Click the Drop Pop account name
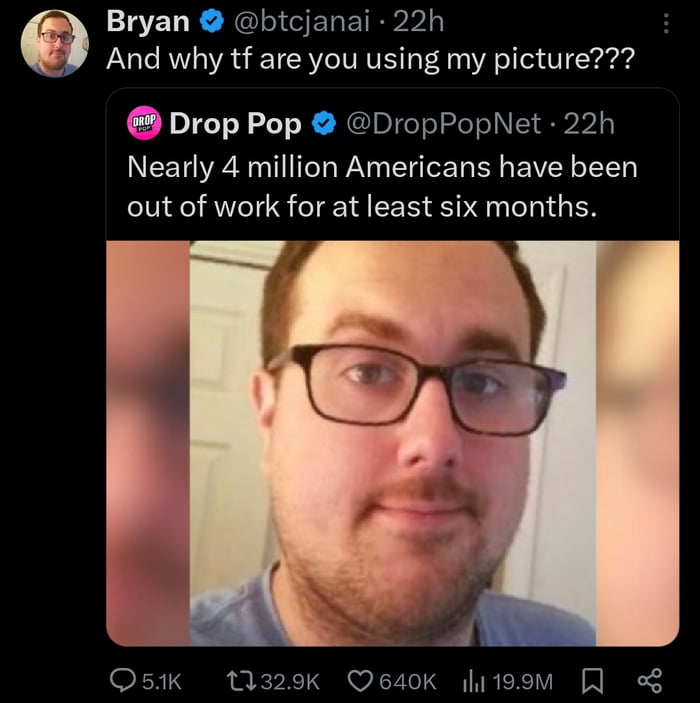 pyautogui.click(x=235, y=124)
